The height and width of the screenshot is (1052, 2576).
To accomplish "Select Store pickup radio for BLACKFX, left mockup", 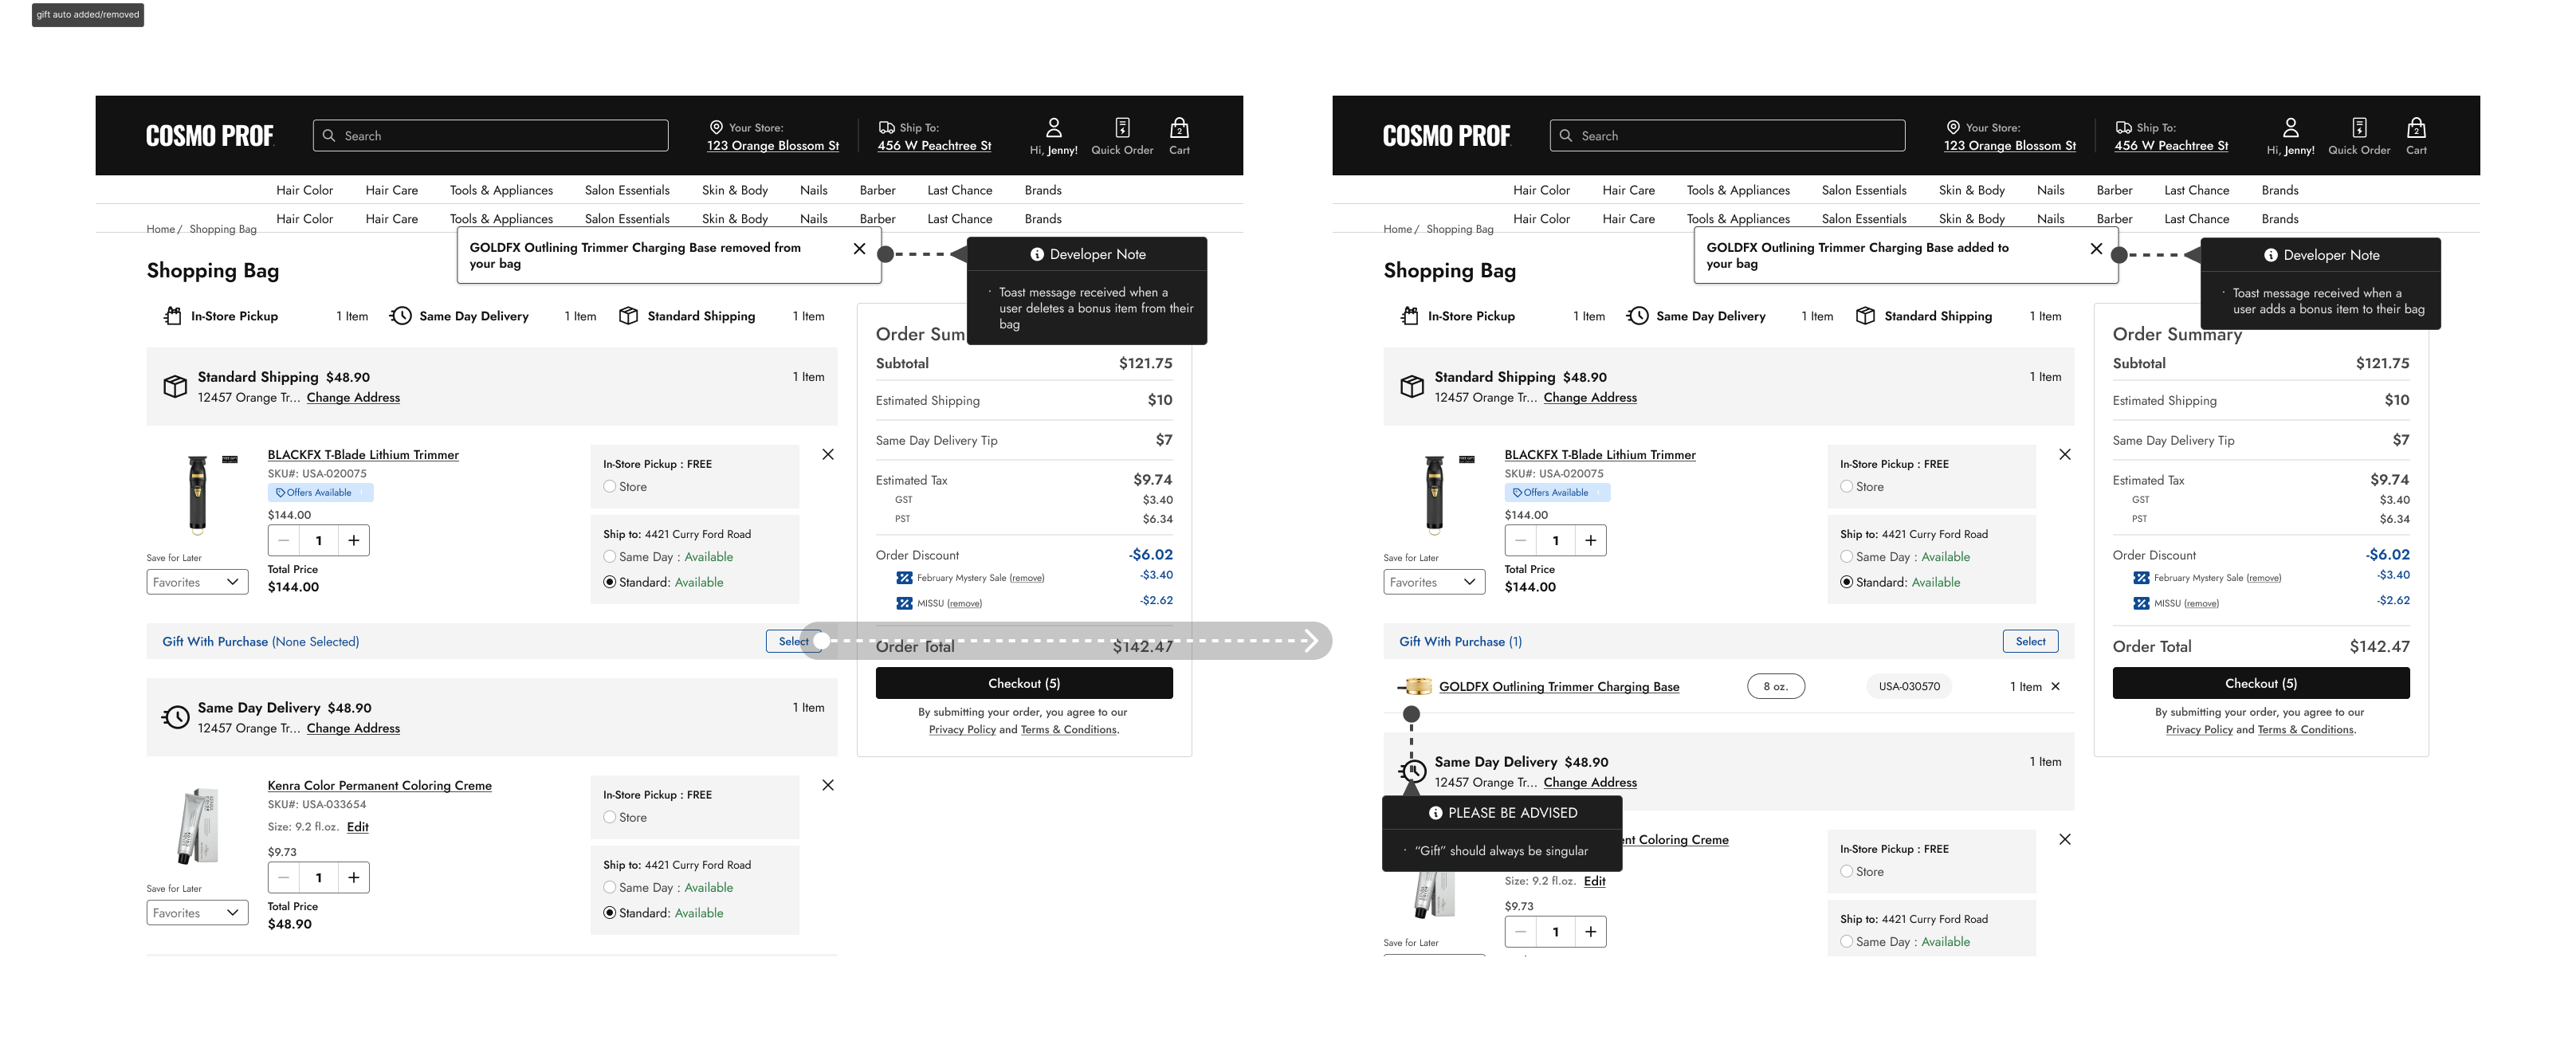I will click(609, 487).
